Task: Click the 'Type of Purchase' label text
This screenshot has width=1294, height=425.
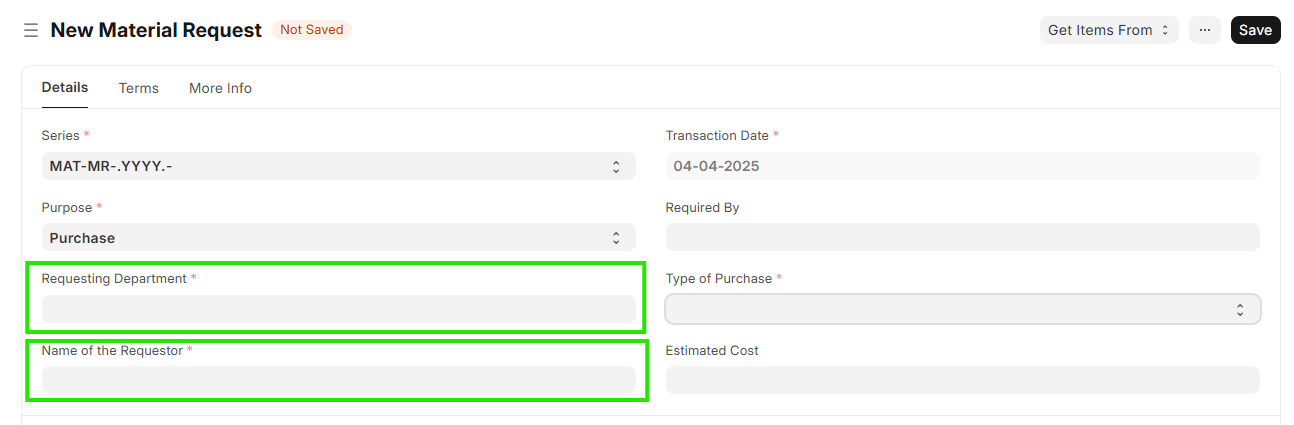Action: point(718,279)
